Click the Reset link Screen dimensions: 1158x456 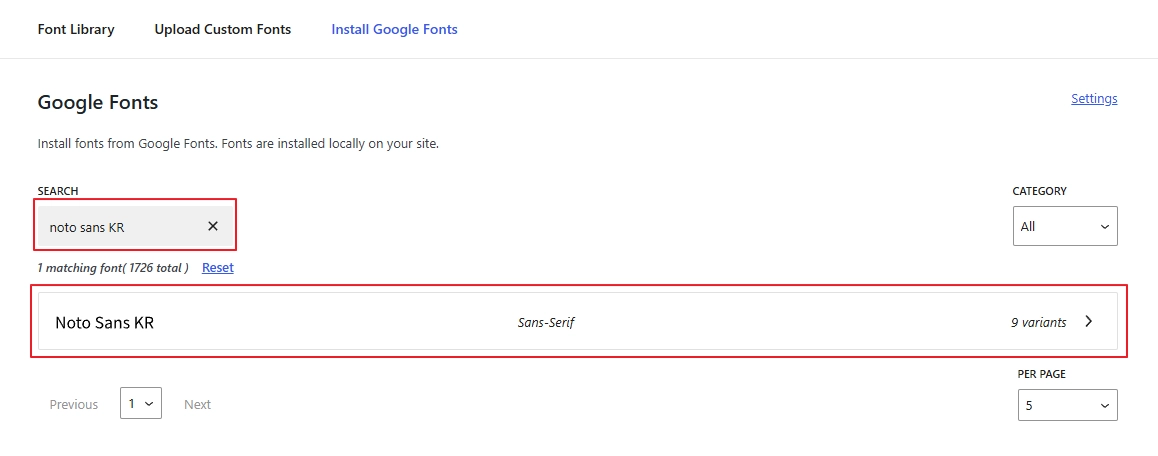pyautogui.click(x=217, y=268)
